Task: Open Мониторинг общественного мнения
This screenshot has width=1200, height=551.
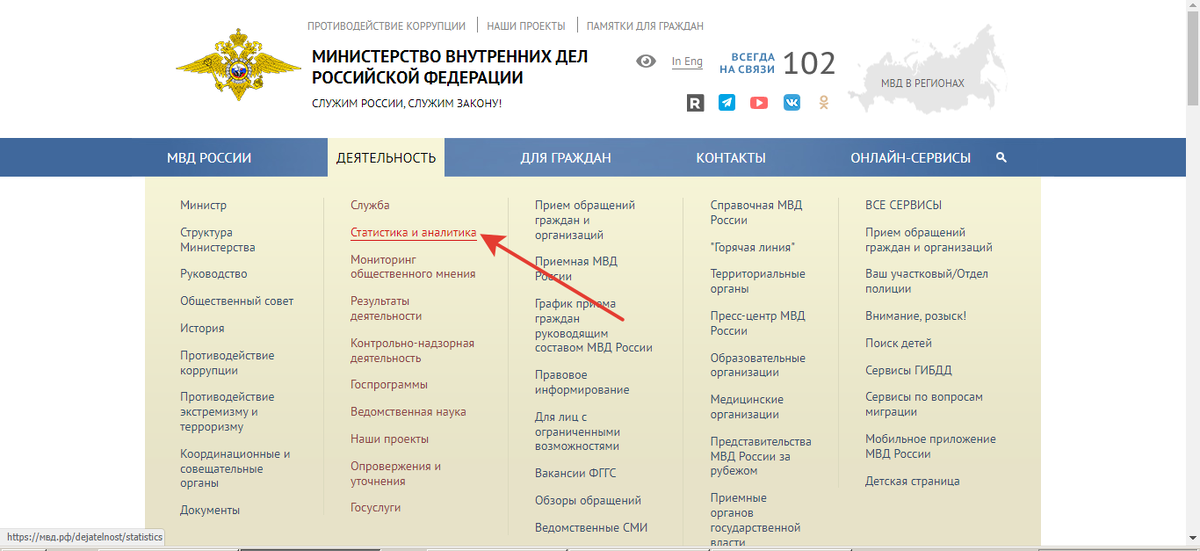Action: 413,266
